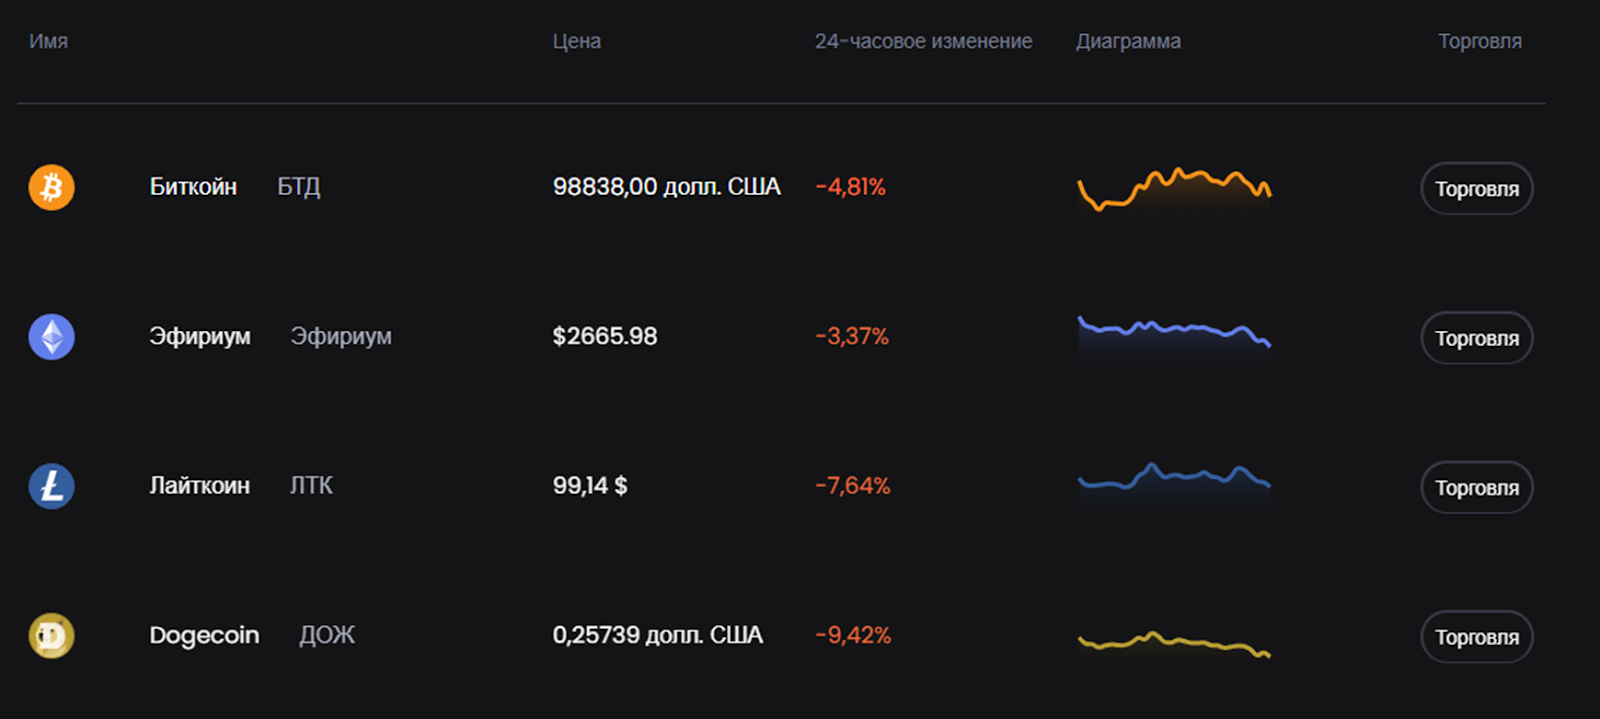Open the Litecoin blue sparkline chart
Image resolution: width=1600 pixels, height=719 pixels.
tap(1174, 483)
